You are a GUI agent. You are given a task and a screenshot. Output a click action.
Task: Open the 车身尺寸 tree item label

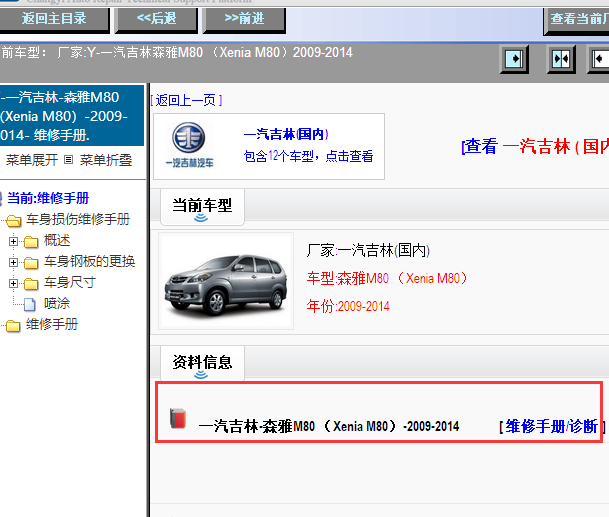coord(70,282)
